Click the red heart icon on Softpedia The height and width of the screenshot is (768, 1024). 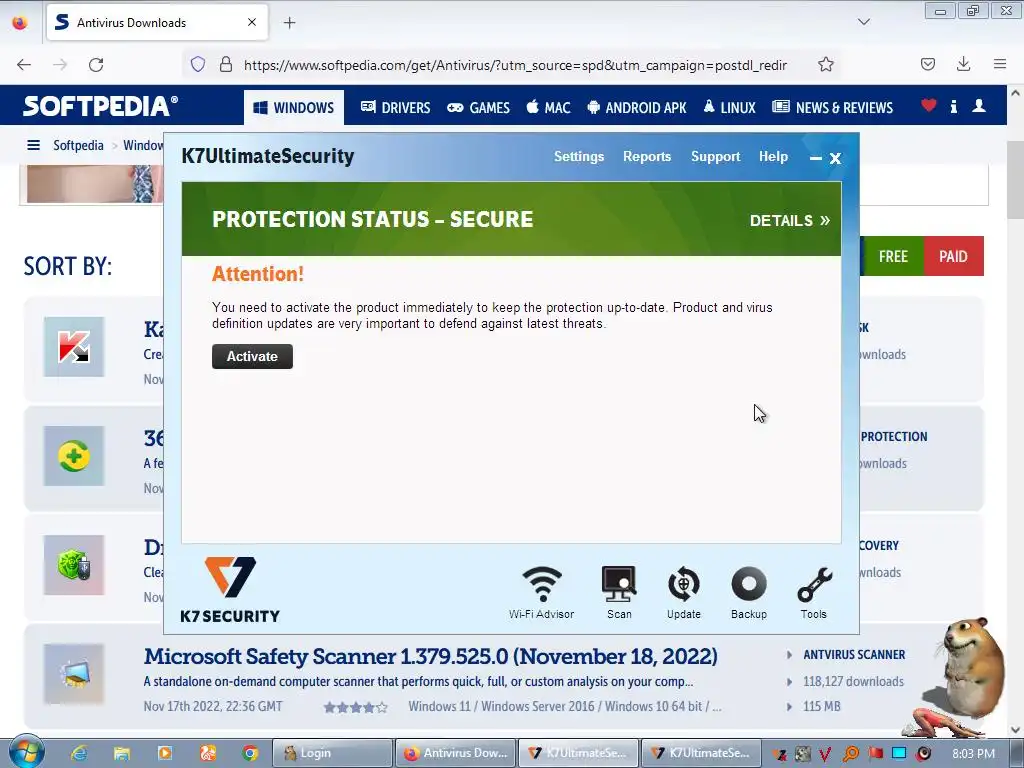click(x=929, y=106)
